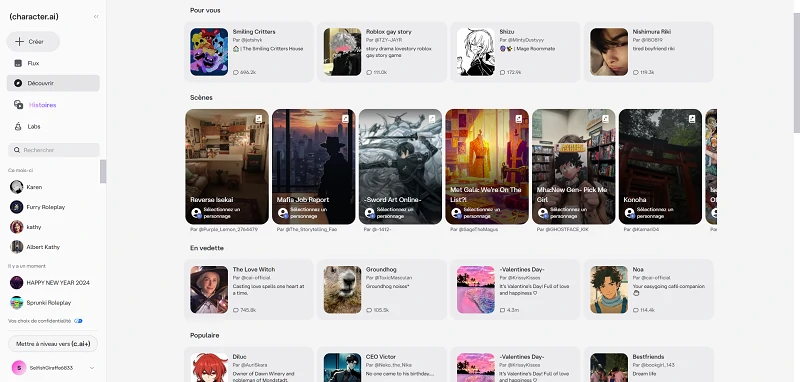Click the Sprunki Roleplay avatar icon

[x=17, y=302]
